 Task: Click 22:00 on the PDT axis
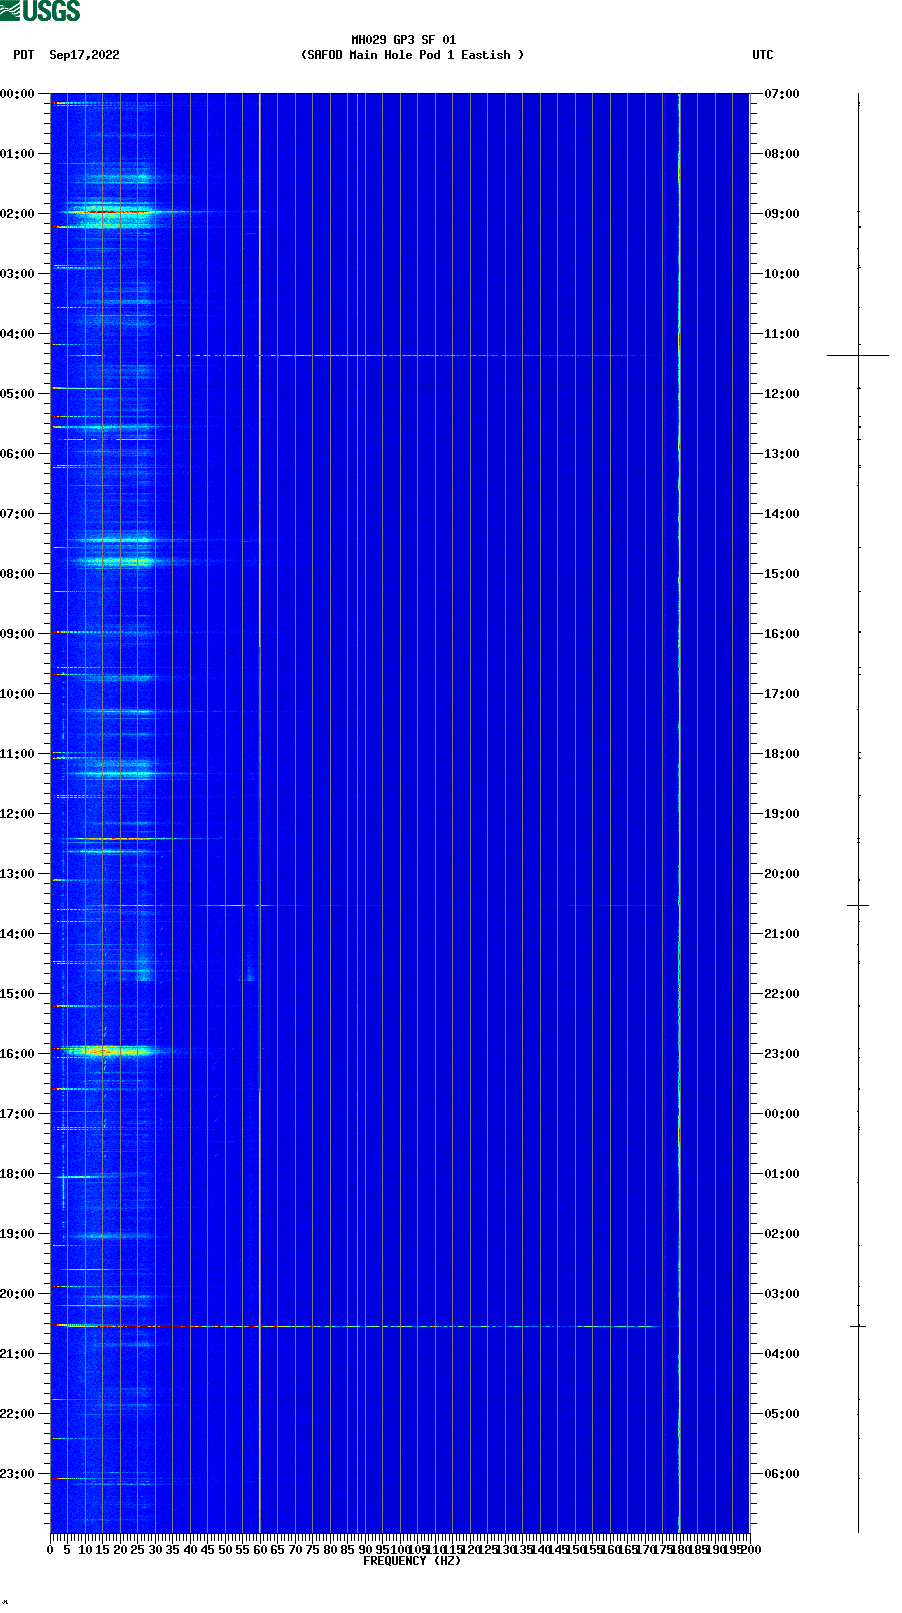pos(18,1414)
